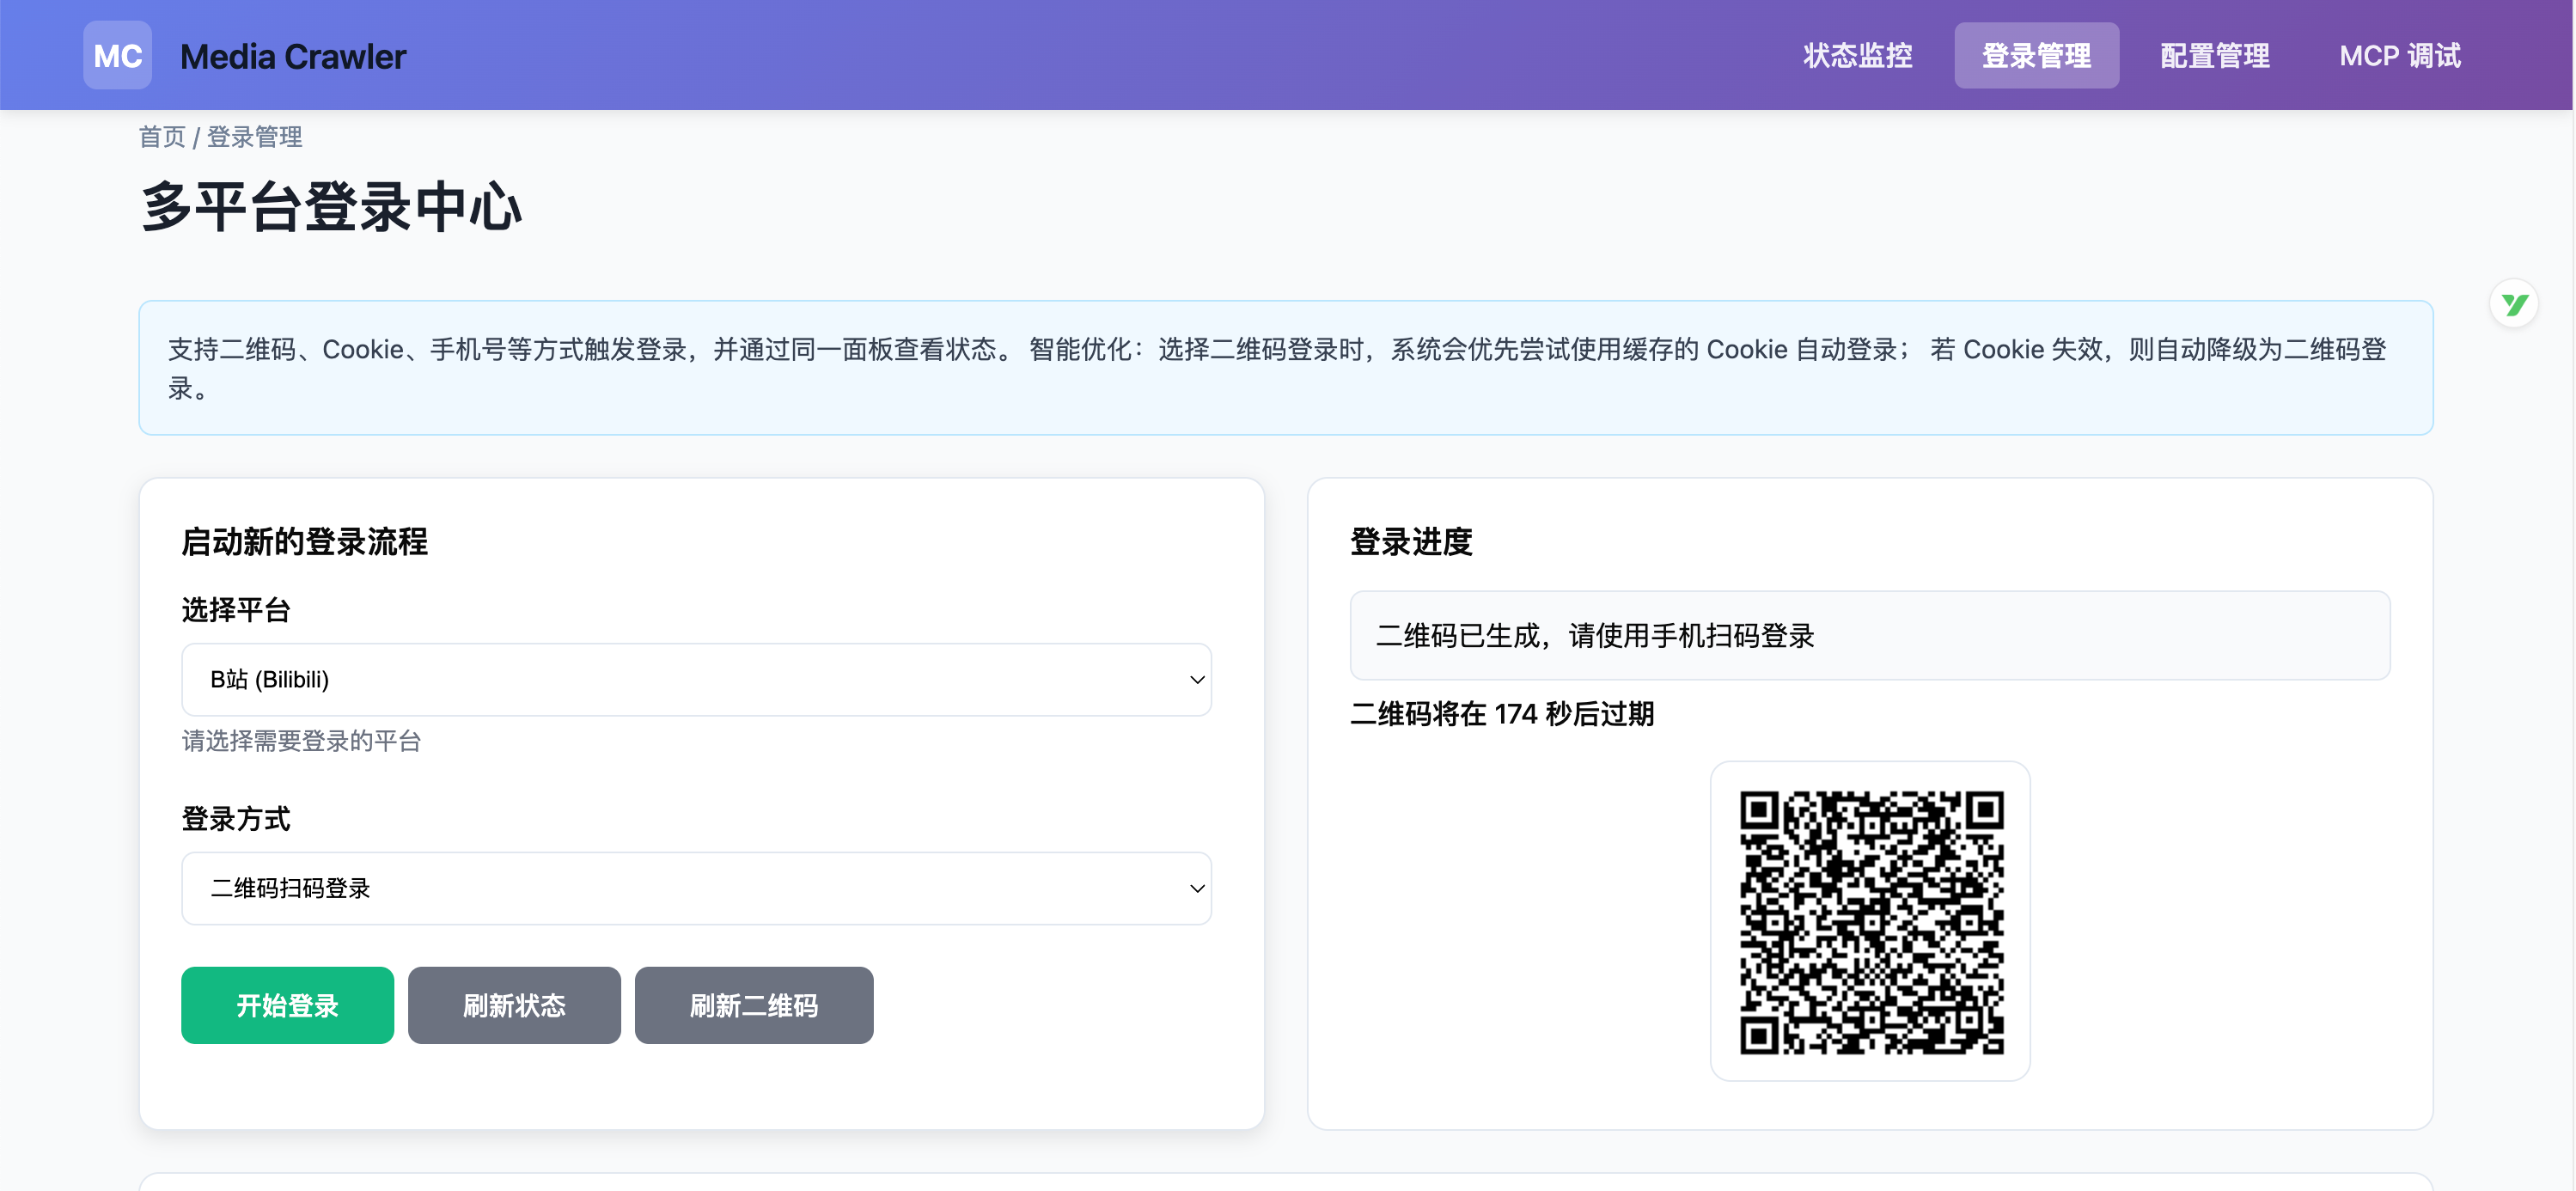Viewport: 2576px width, 1191px height.
Task: Click 刷新二维码 to regenerate the QR code
Action: click(x=754, y=1005)
